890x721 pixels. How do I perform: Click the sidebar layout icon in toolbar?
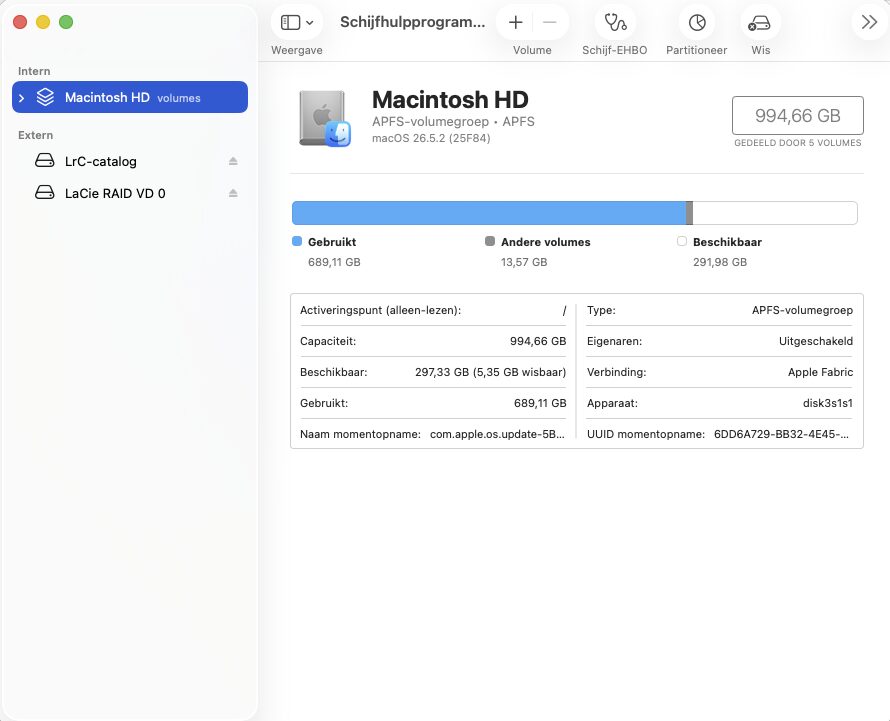tap(291, 23)
